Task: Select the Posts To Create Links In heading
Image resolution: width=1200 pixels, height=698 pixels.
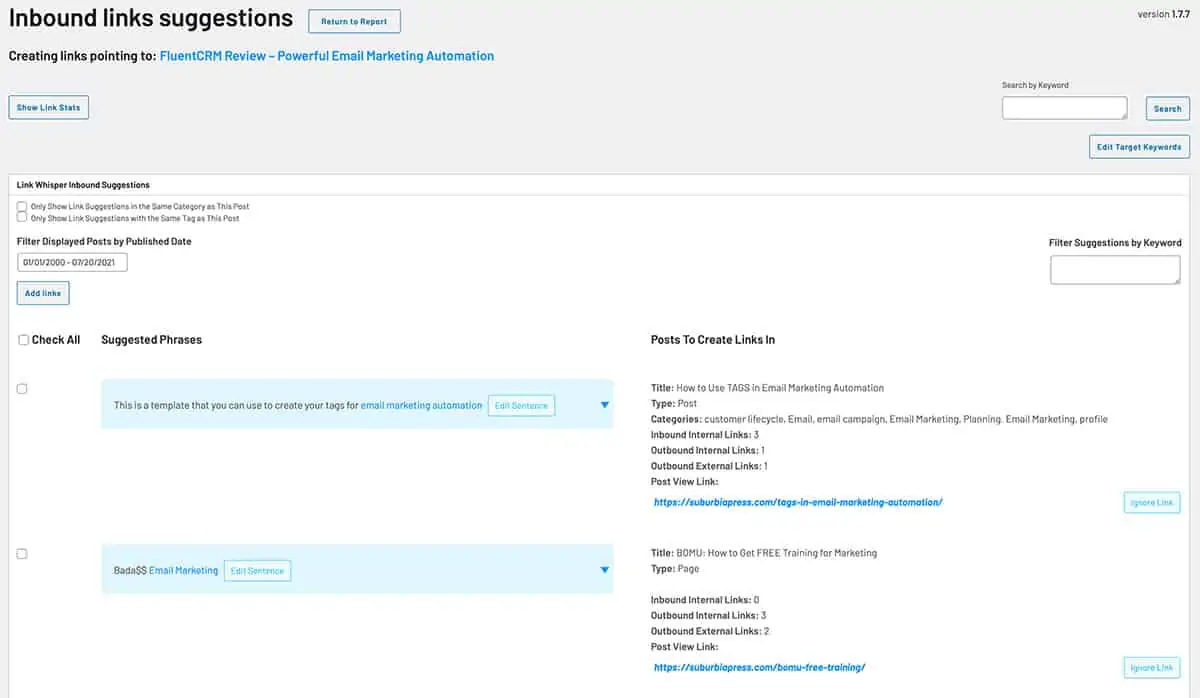Action: coord(712,340)
